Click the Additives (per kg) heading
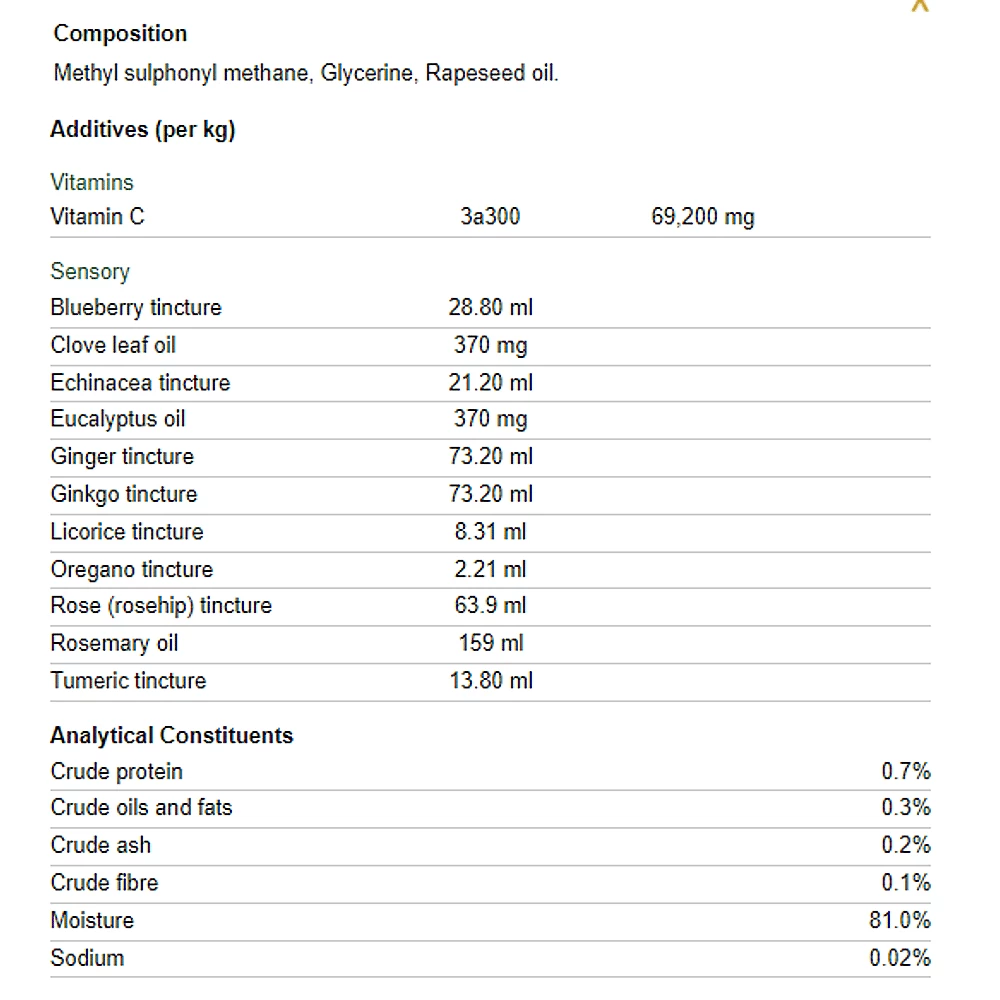The width and height of the screenshot is (1000, 1000). coord(143,130)
